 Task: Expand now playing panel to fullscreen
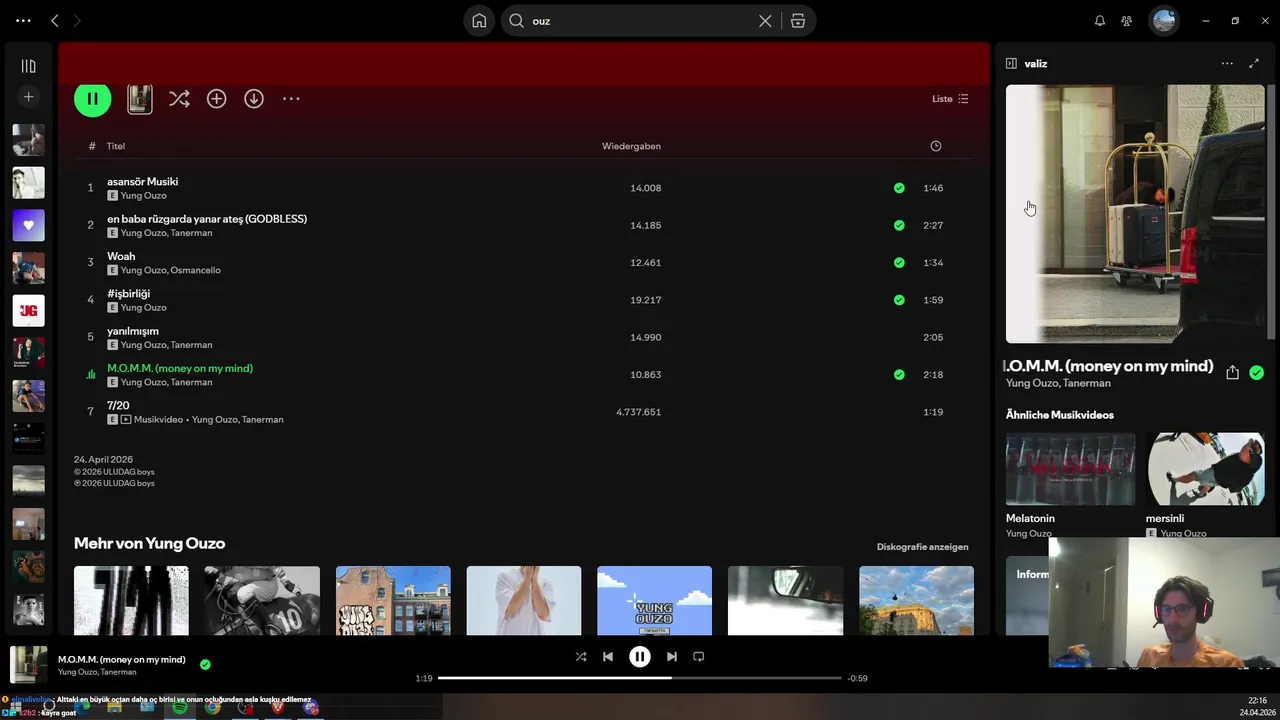[1254, 63]
